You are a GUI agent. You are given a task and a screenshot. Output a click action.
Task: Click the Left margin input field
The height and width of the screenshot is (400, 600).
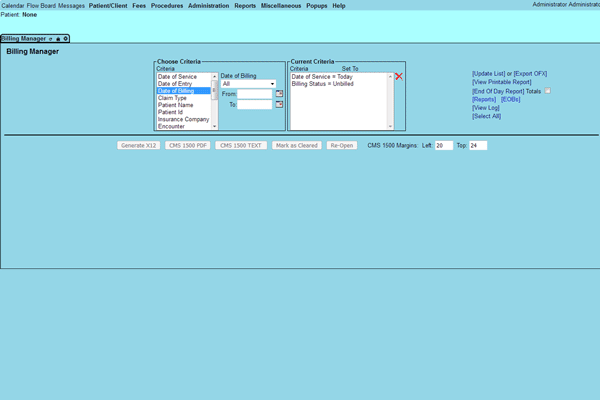pos(443,146)
